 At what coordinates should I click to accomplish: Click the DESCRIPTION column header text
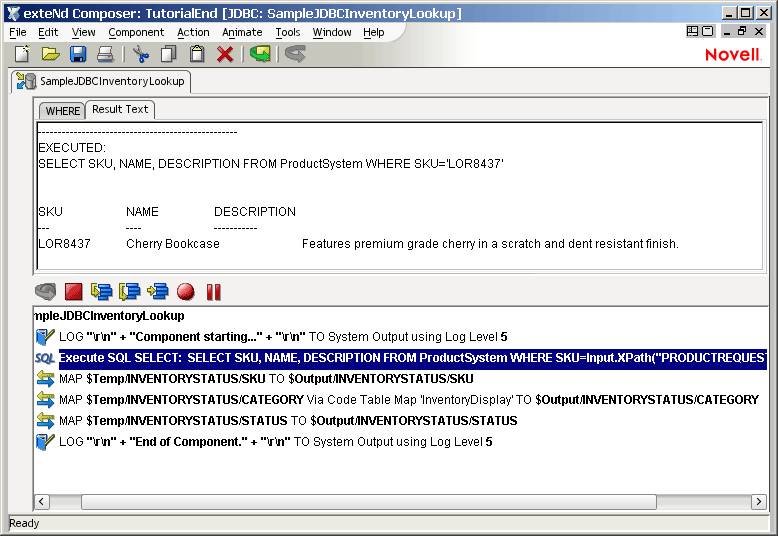pos(255,212)
